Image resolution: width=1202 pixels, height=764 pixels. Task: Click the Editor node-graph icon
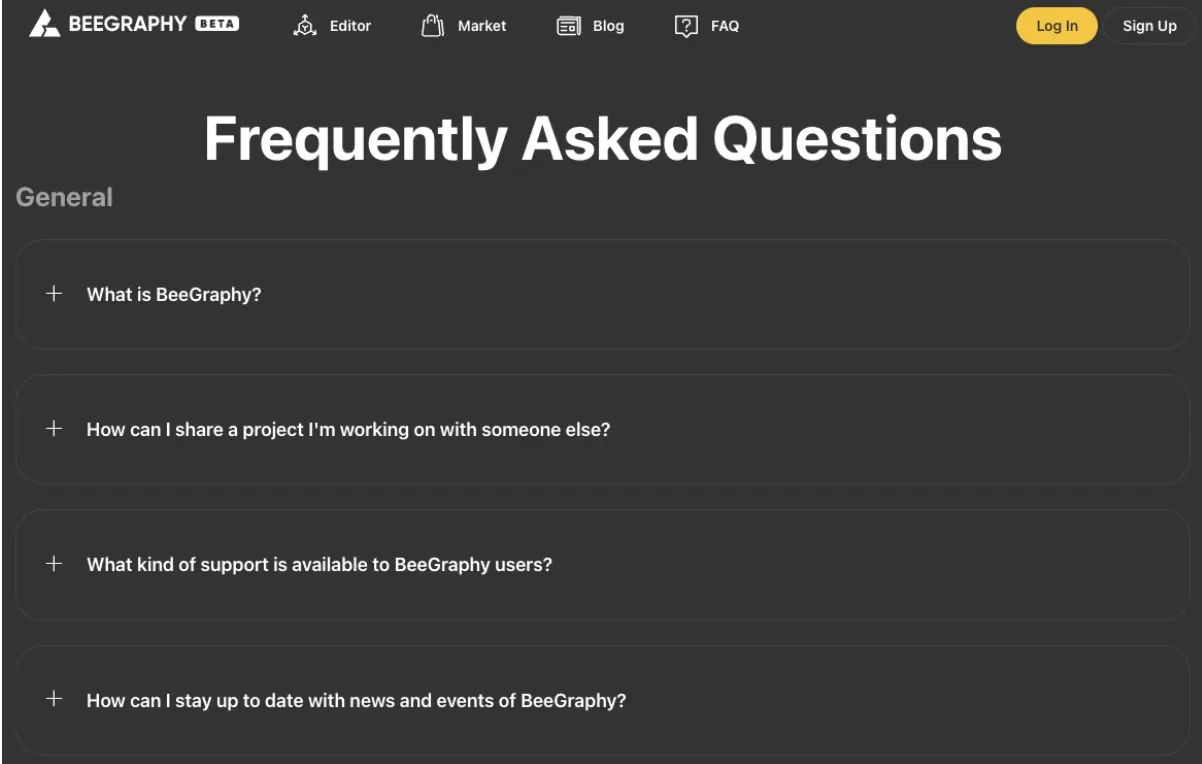coord(303,26)
